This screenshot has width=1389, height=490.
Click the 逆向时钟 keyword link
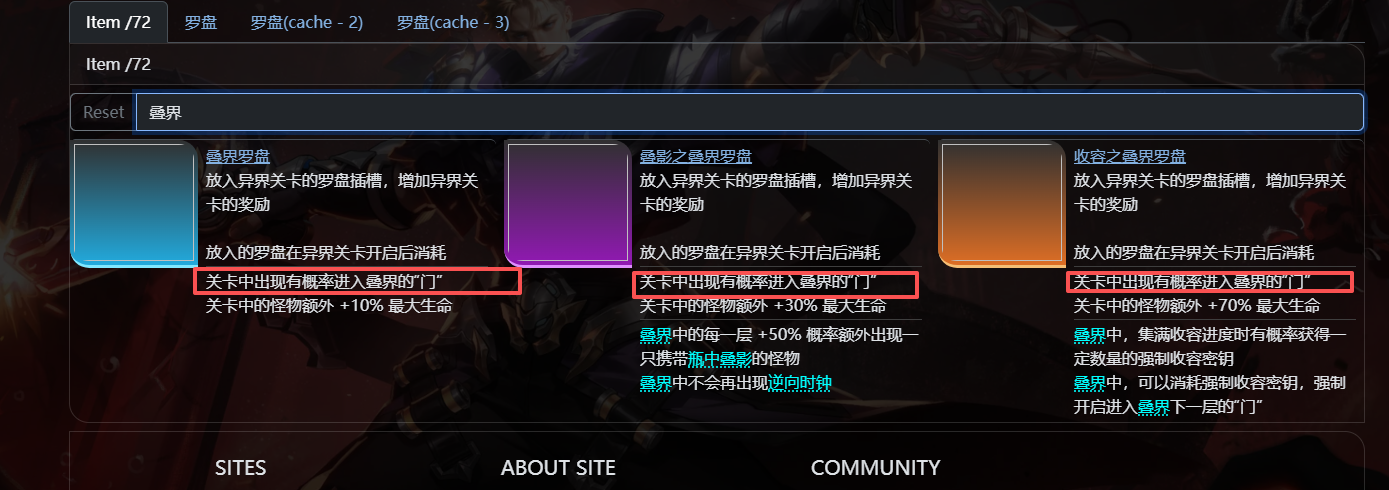click(800, 383)
